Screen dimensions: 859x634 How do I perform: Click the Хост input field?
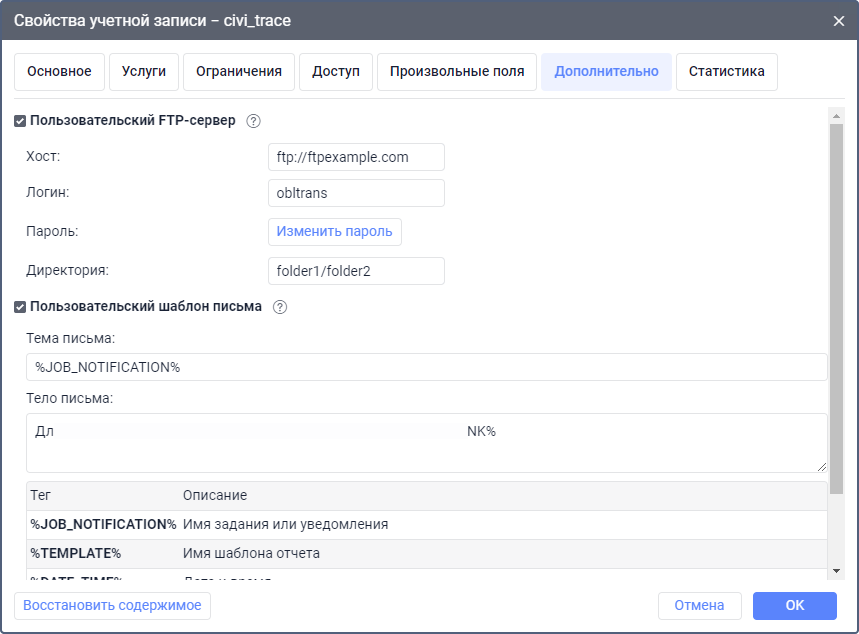tap(356, 157)
